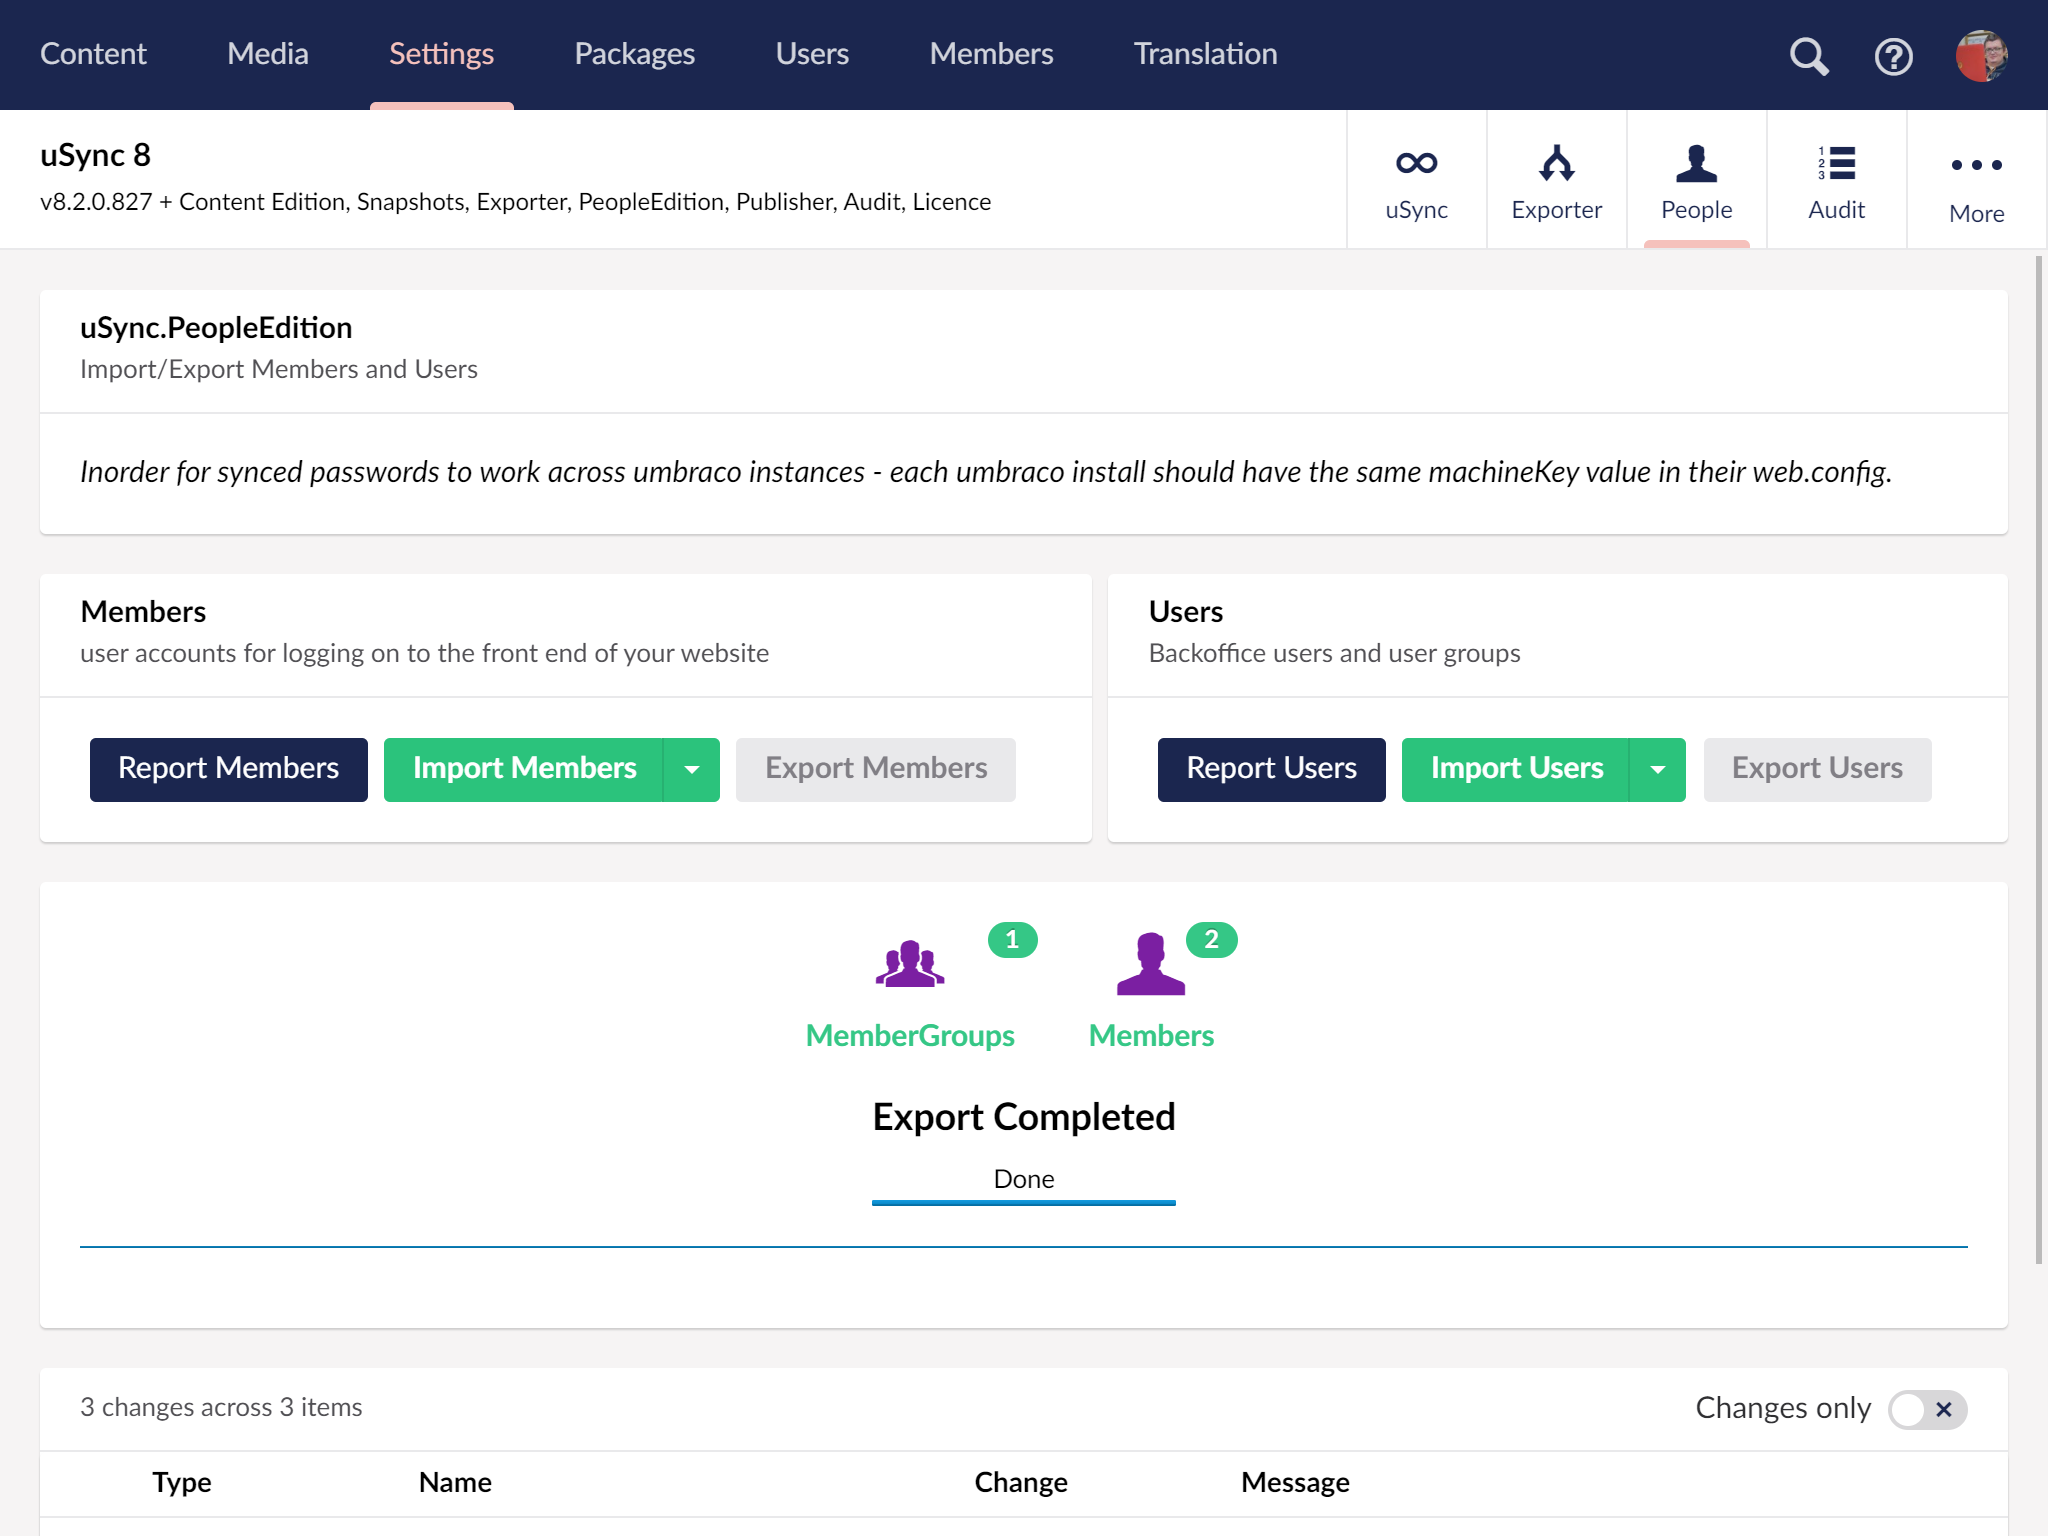Click the uSync infinity icon
The height and width of the screenshot is (1536, 2048).
click(1416, 163)
